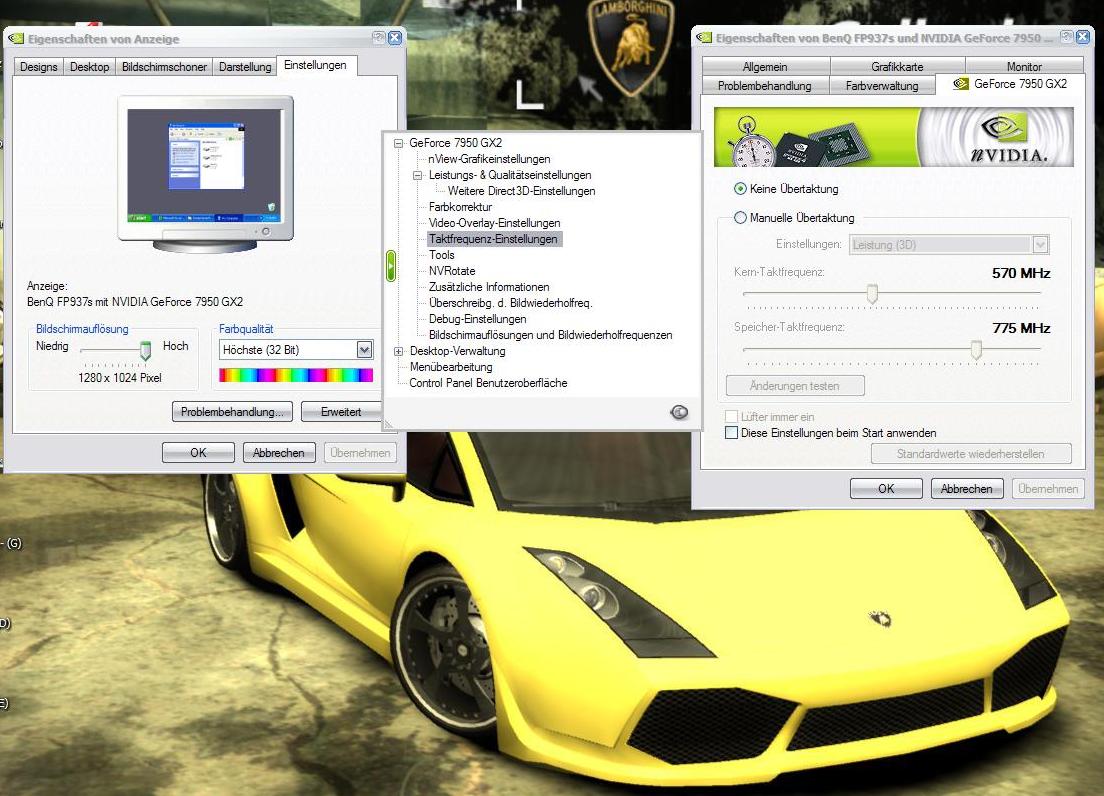Select Tools tree item

tap(441, 255)
